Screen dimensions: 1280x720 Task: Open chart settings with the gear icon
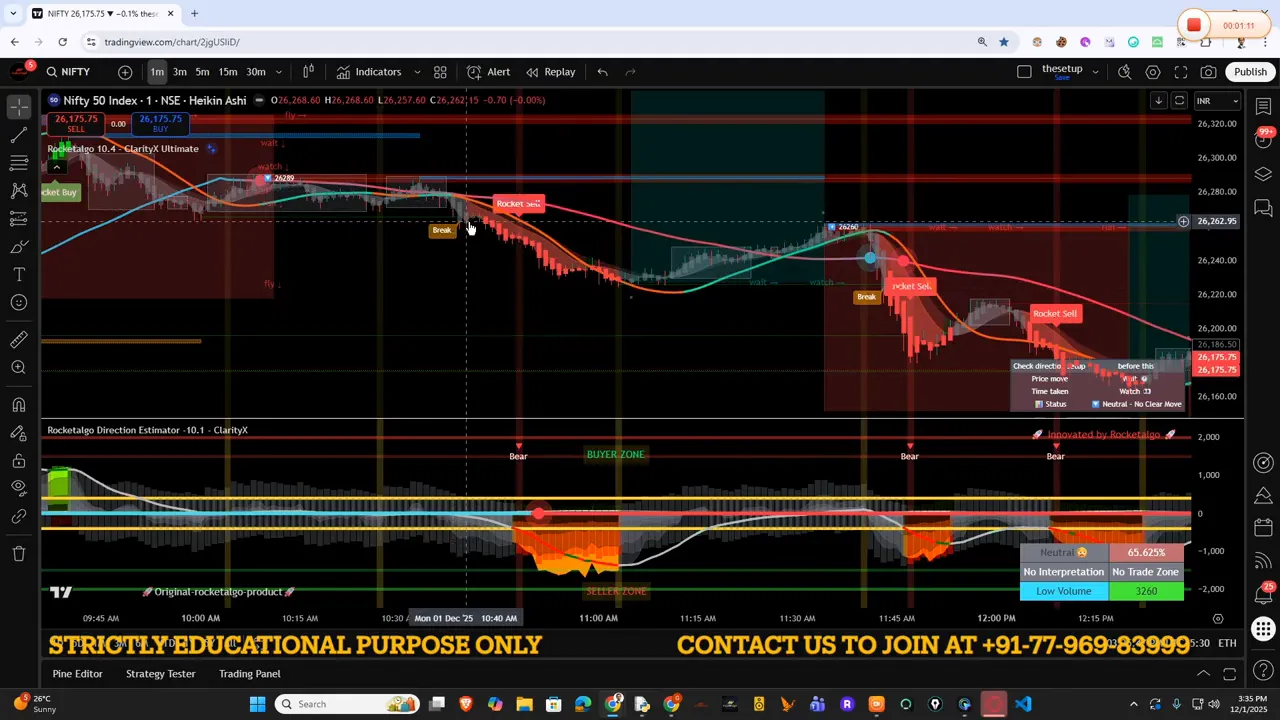point(1153,71)
